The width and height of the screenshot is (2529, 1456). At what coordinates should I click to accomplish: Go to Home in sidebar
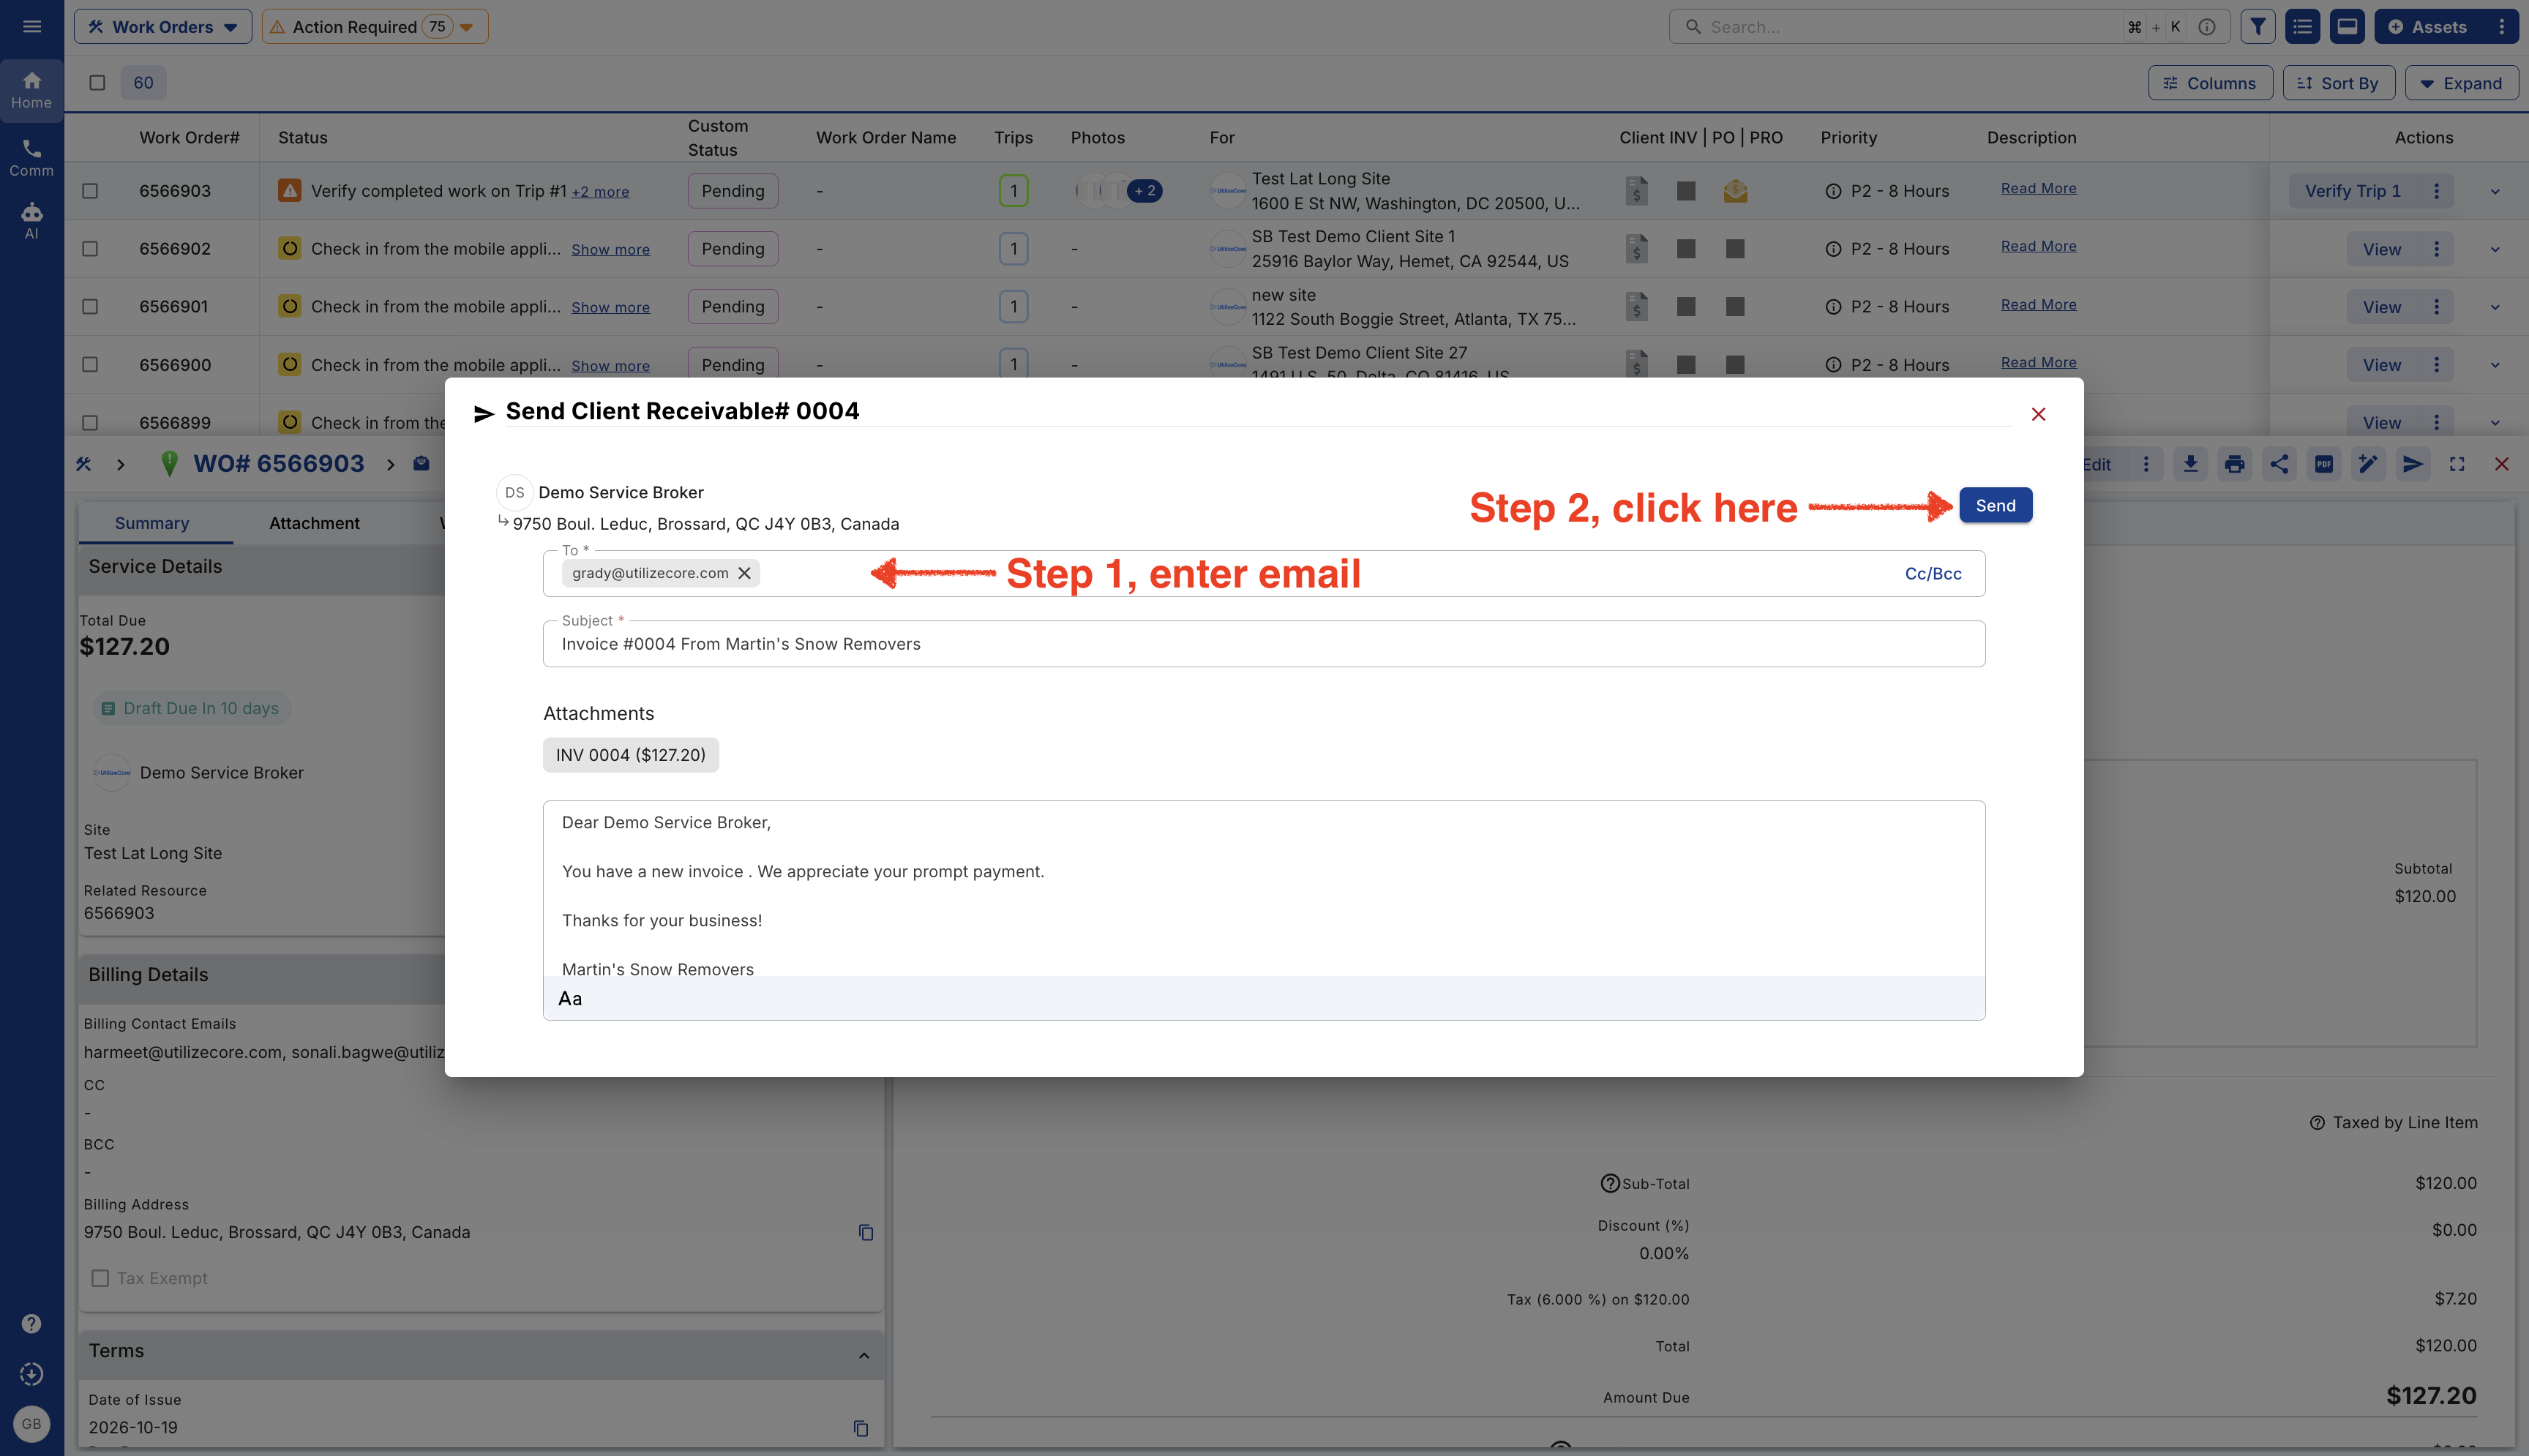pos(32,90)
